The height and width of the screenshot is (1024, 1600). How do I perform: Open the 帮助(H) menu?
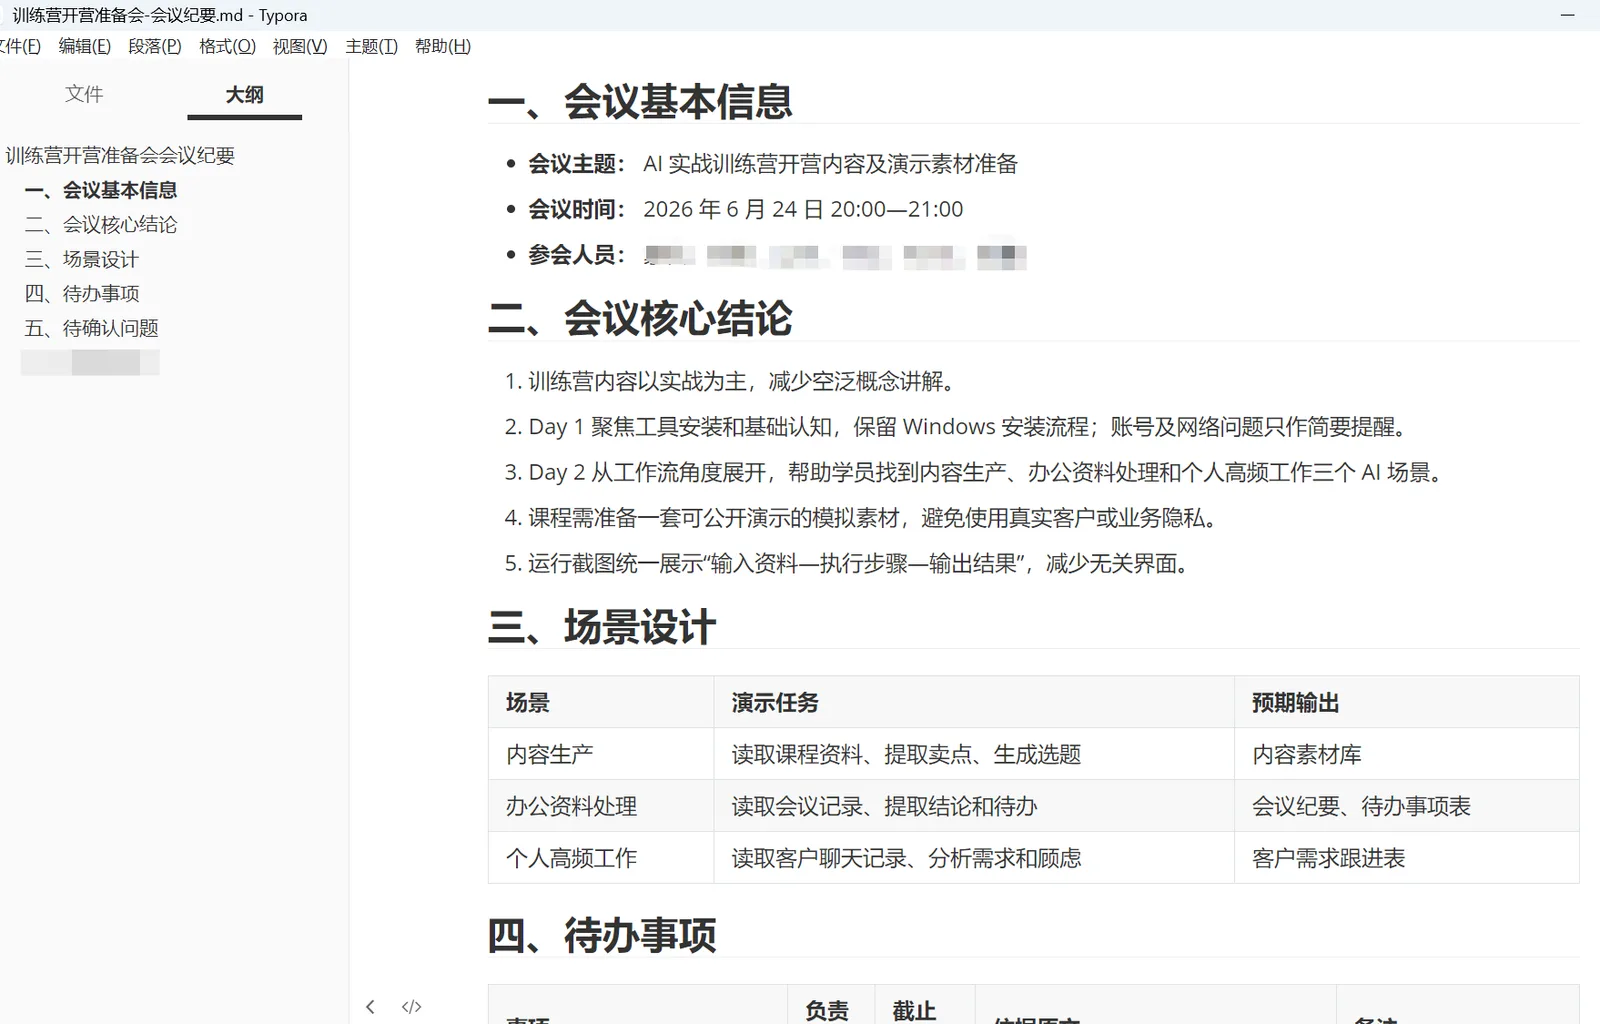pos(443,46)
